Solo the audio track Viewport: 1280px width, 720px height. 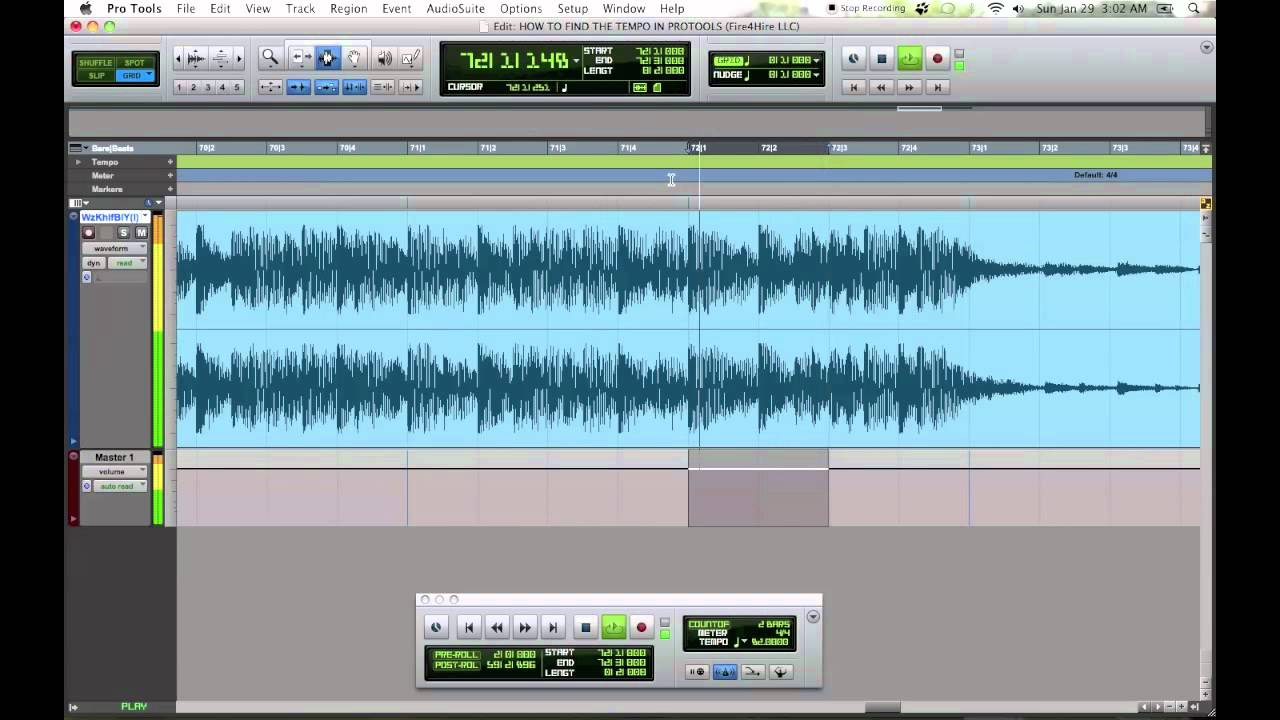[124, 232]
